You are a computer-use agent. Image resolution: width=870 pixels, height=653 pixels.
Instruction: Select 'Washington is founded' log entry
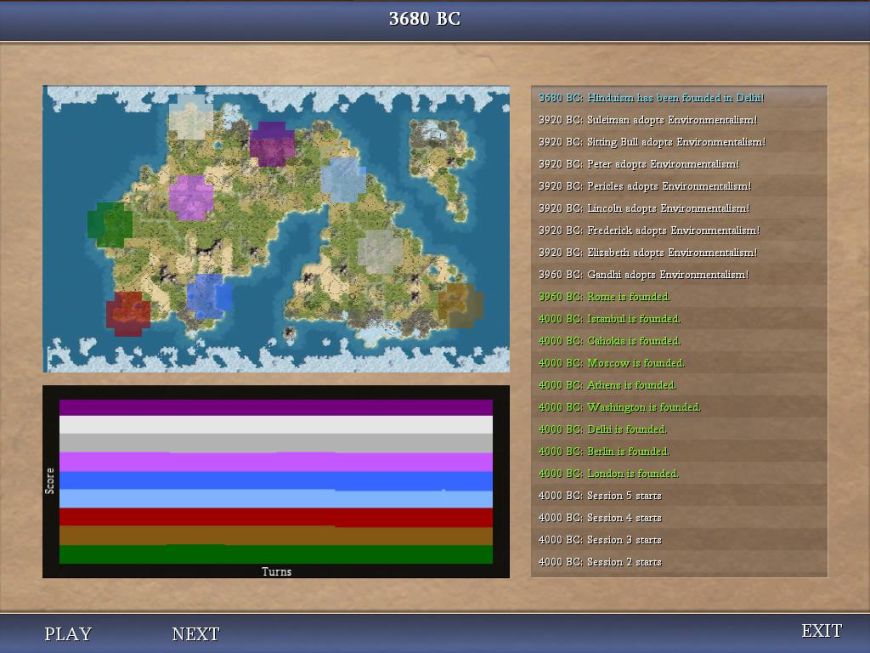[679, 407]
